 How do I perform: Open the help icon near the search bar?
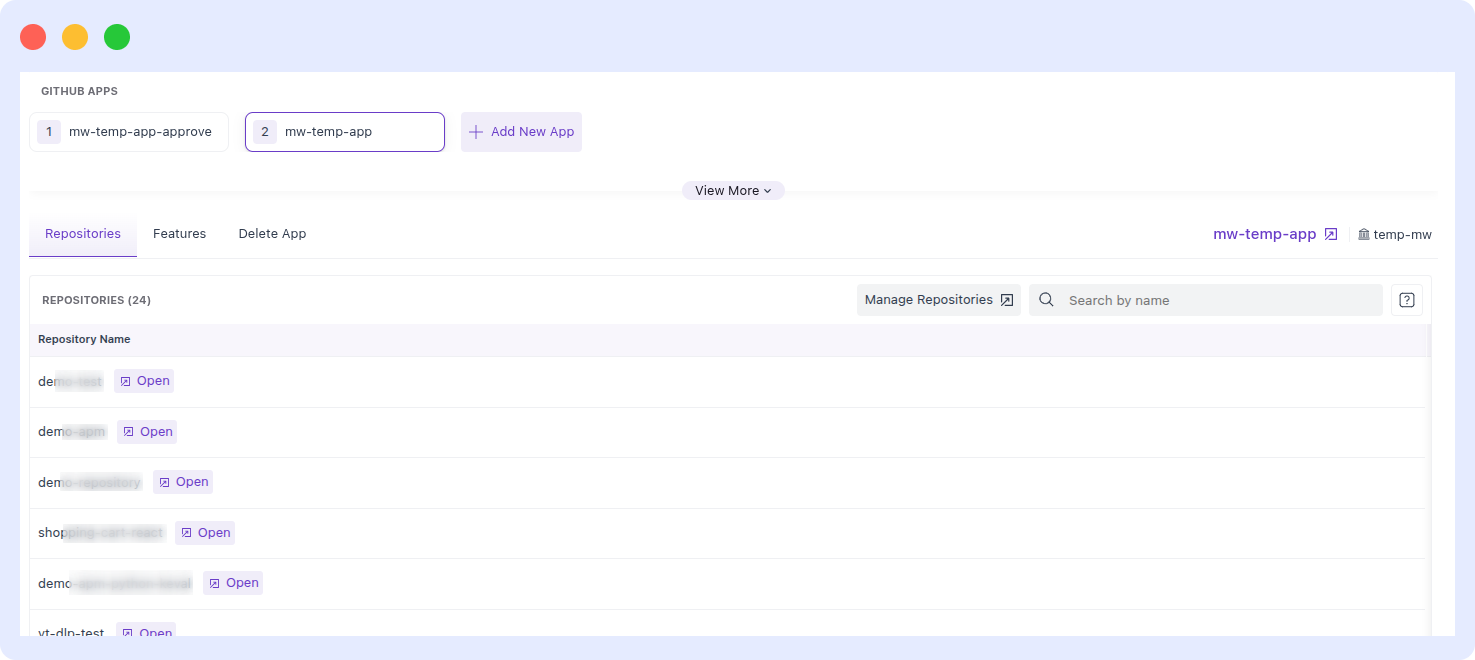[x=1406, y=299]
